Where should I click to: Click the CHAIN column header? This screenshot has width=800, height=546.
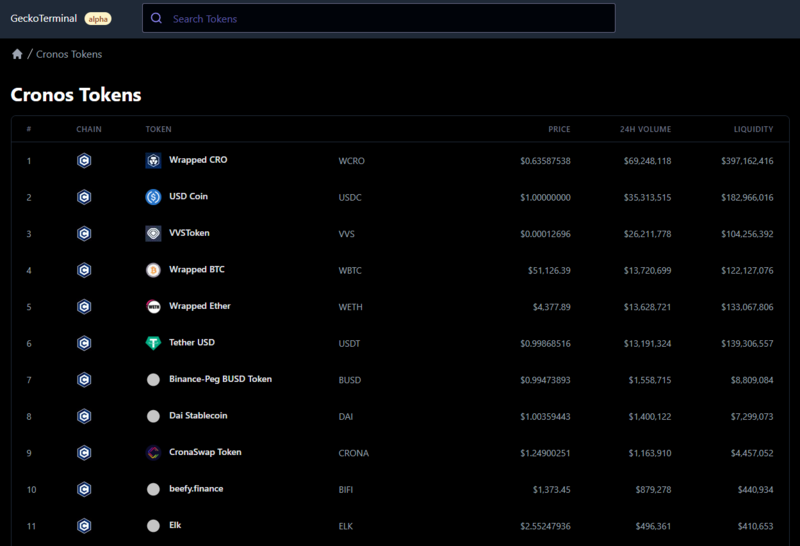pyautogui.click(x=89, y=129)
